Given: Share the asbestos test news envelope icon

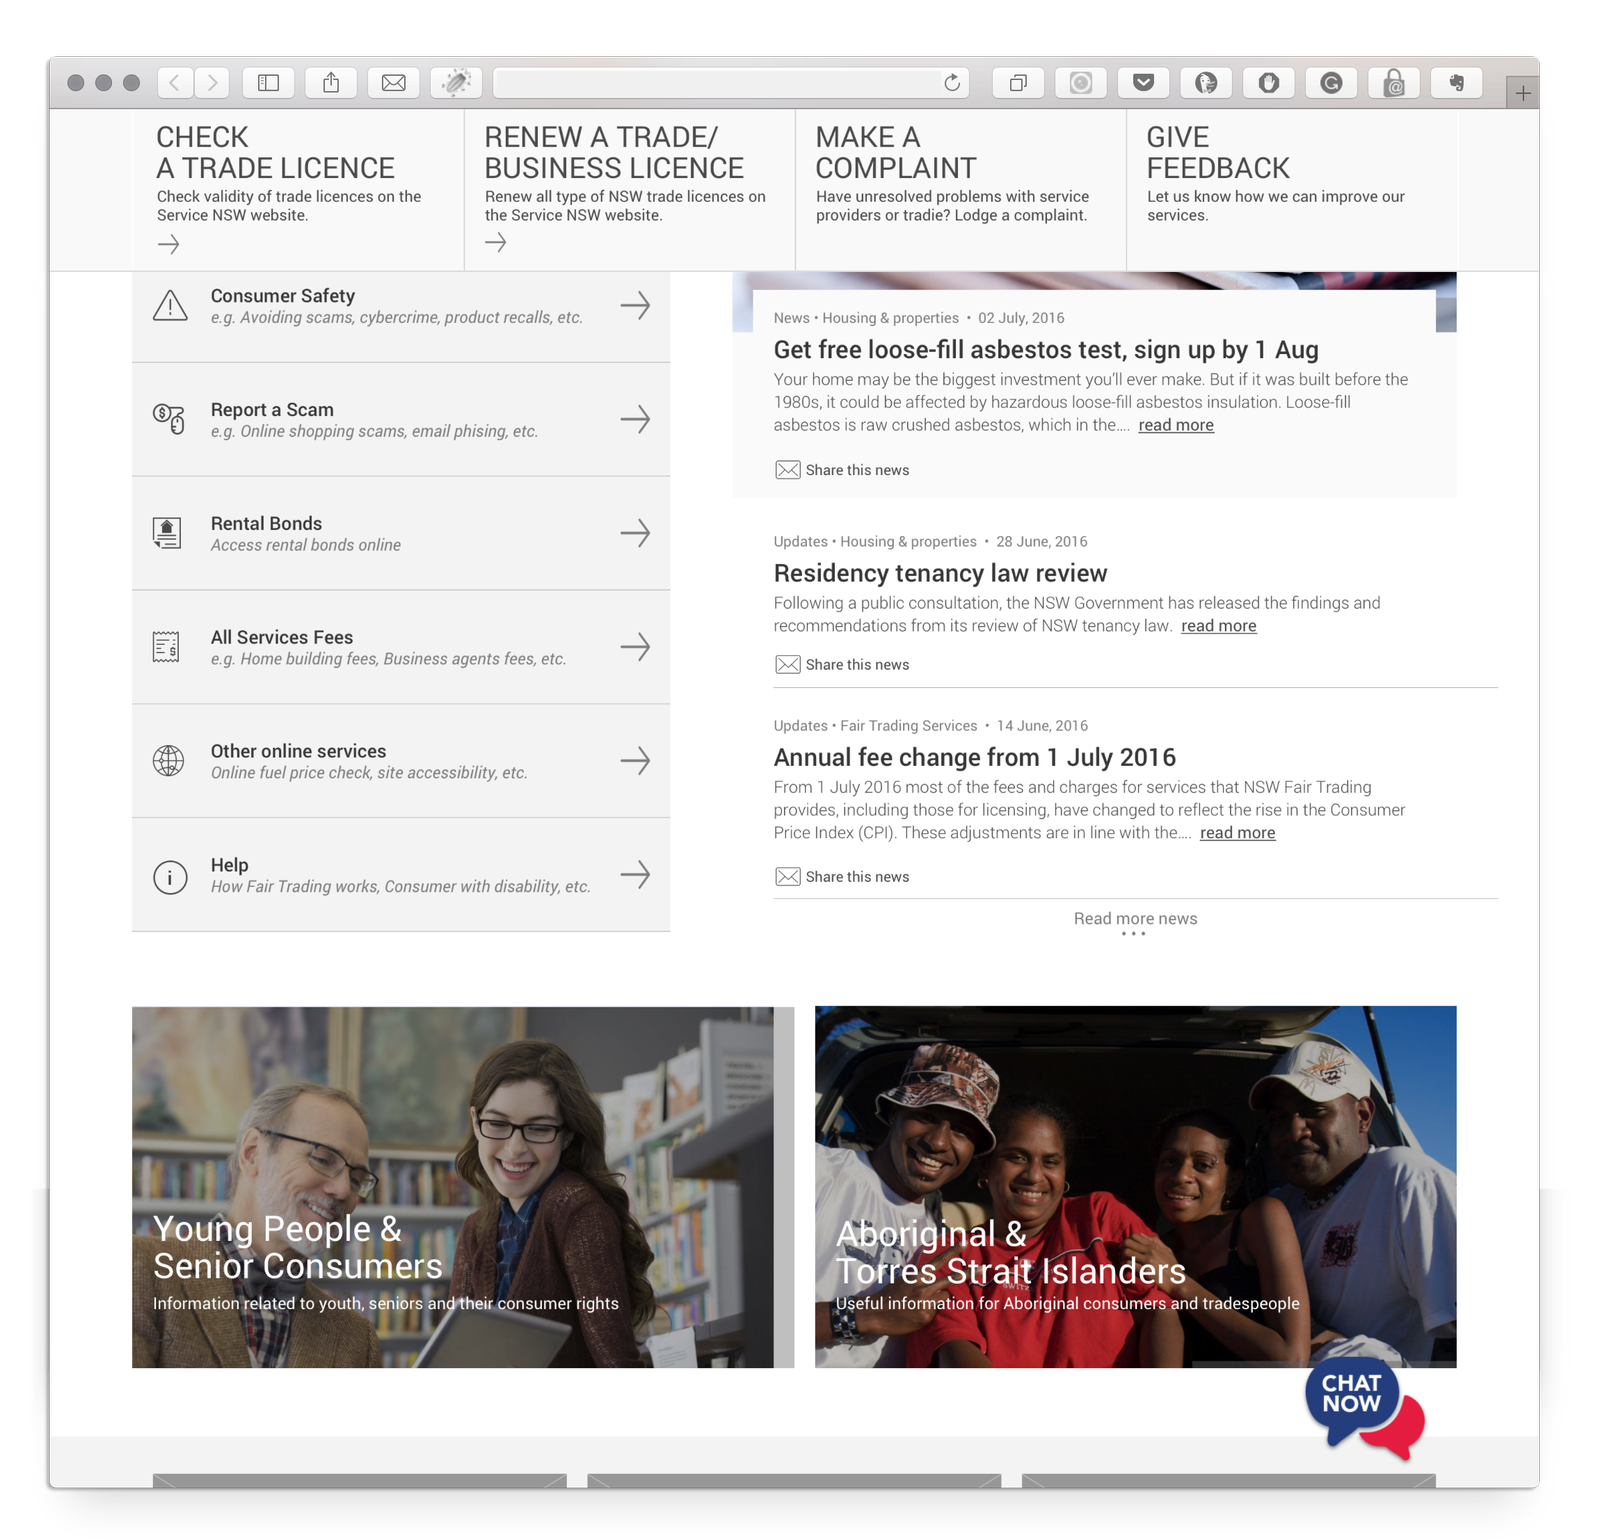Looking at the screenshot, I should [788, 470].
